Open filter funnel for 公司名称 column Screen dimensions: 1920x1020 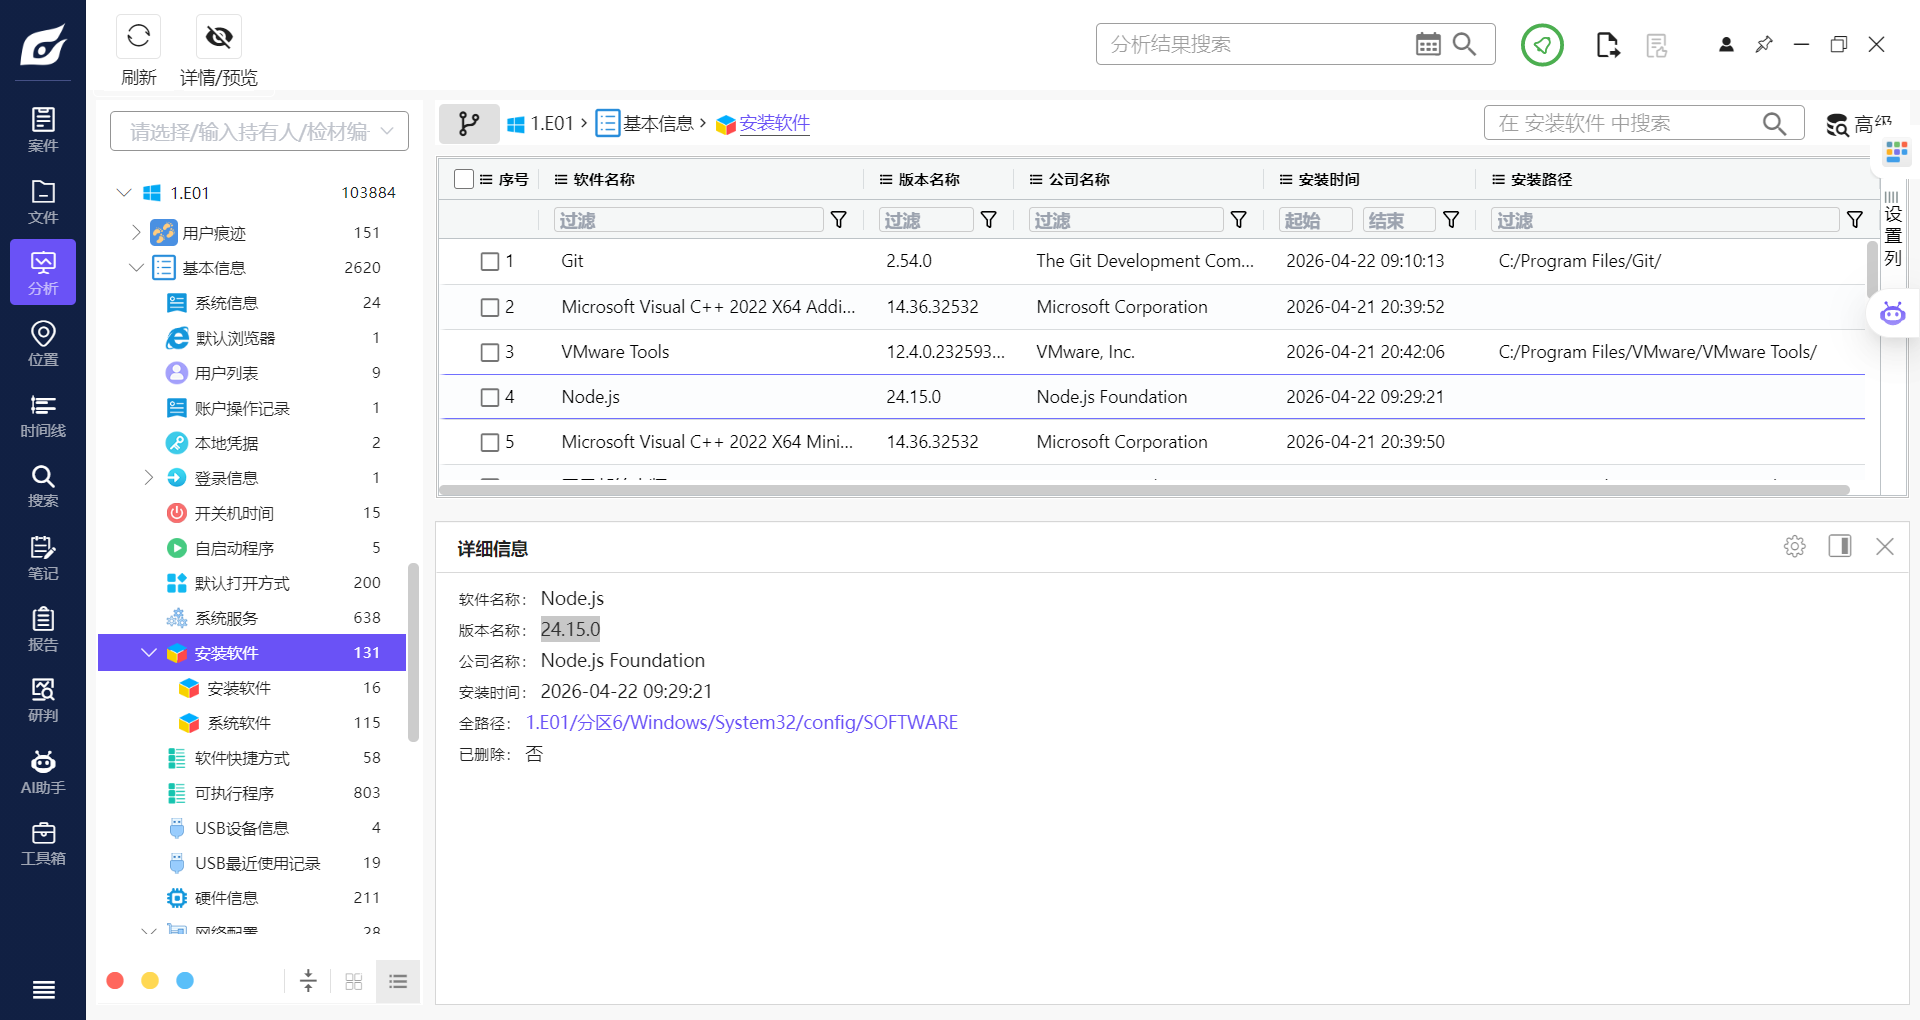tap(1238, 220)
